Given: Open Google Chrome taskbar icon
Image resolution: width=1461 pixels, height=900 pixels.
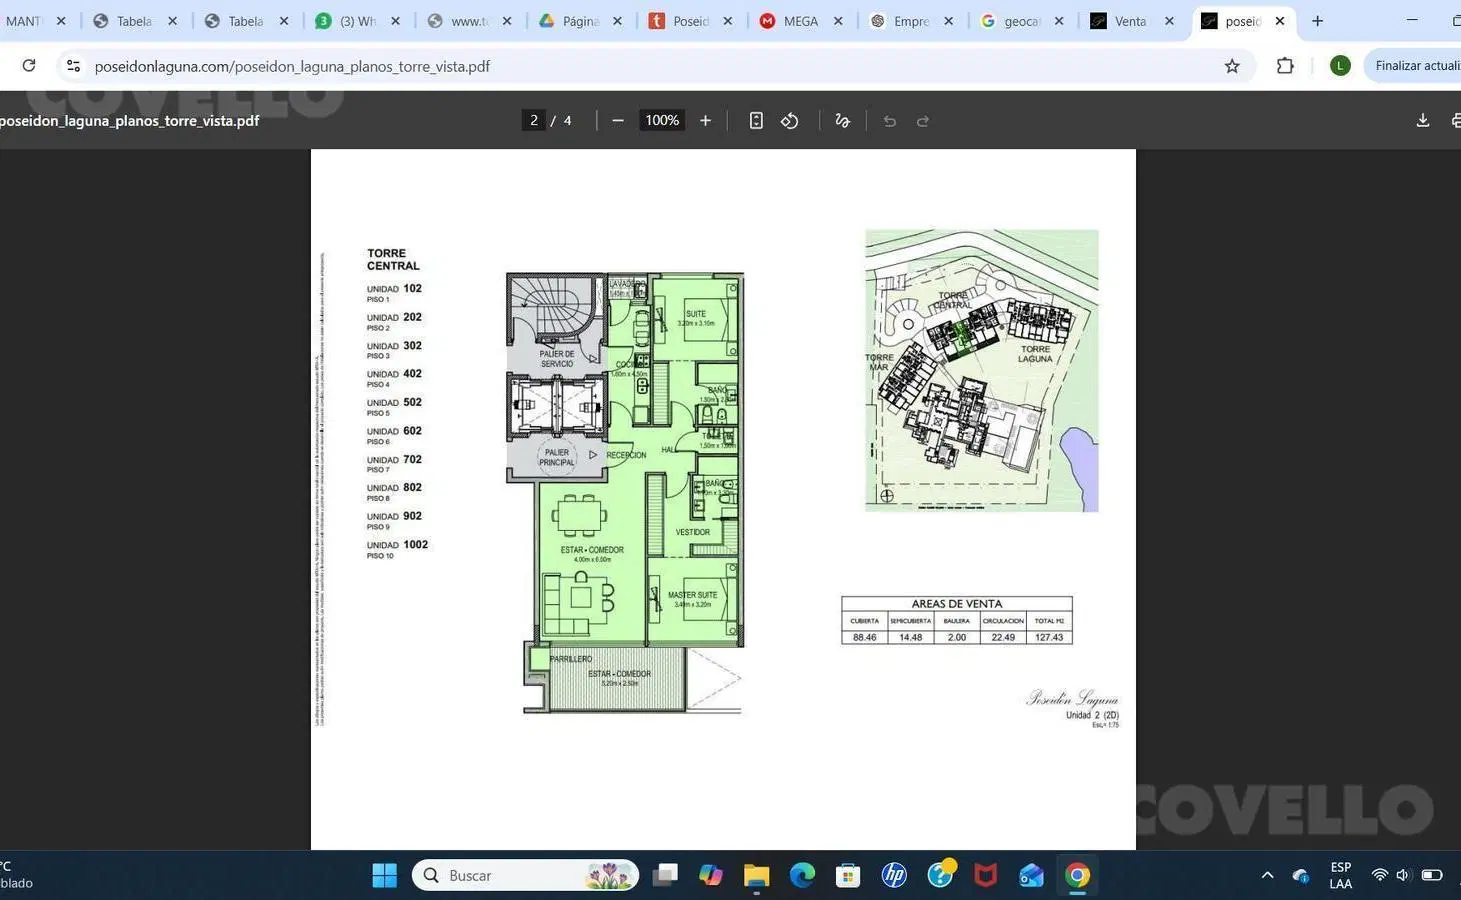Looking at the screenshot, I should tap(1077, 875).
